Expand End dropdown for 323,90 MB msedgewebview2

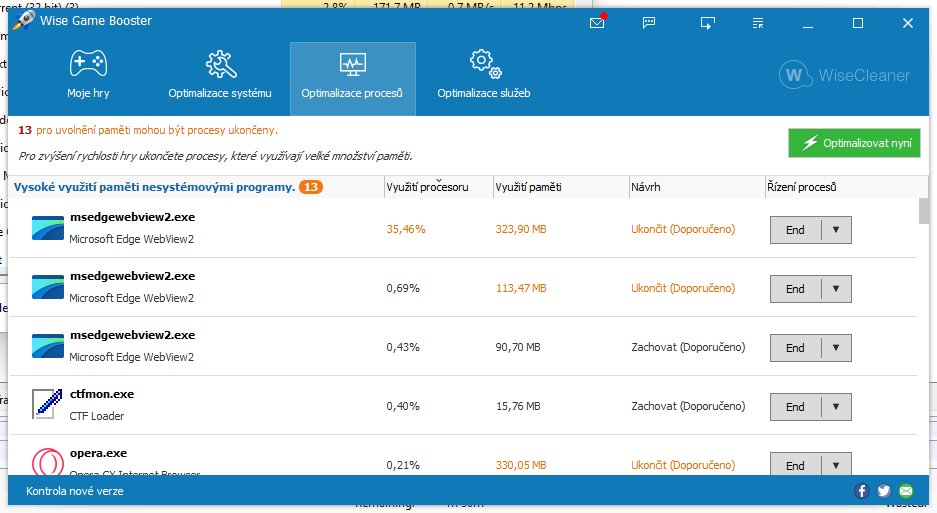coord(836,230)
